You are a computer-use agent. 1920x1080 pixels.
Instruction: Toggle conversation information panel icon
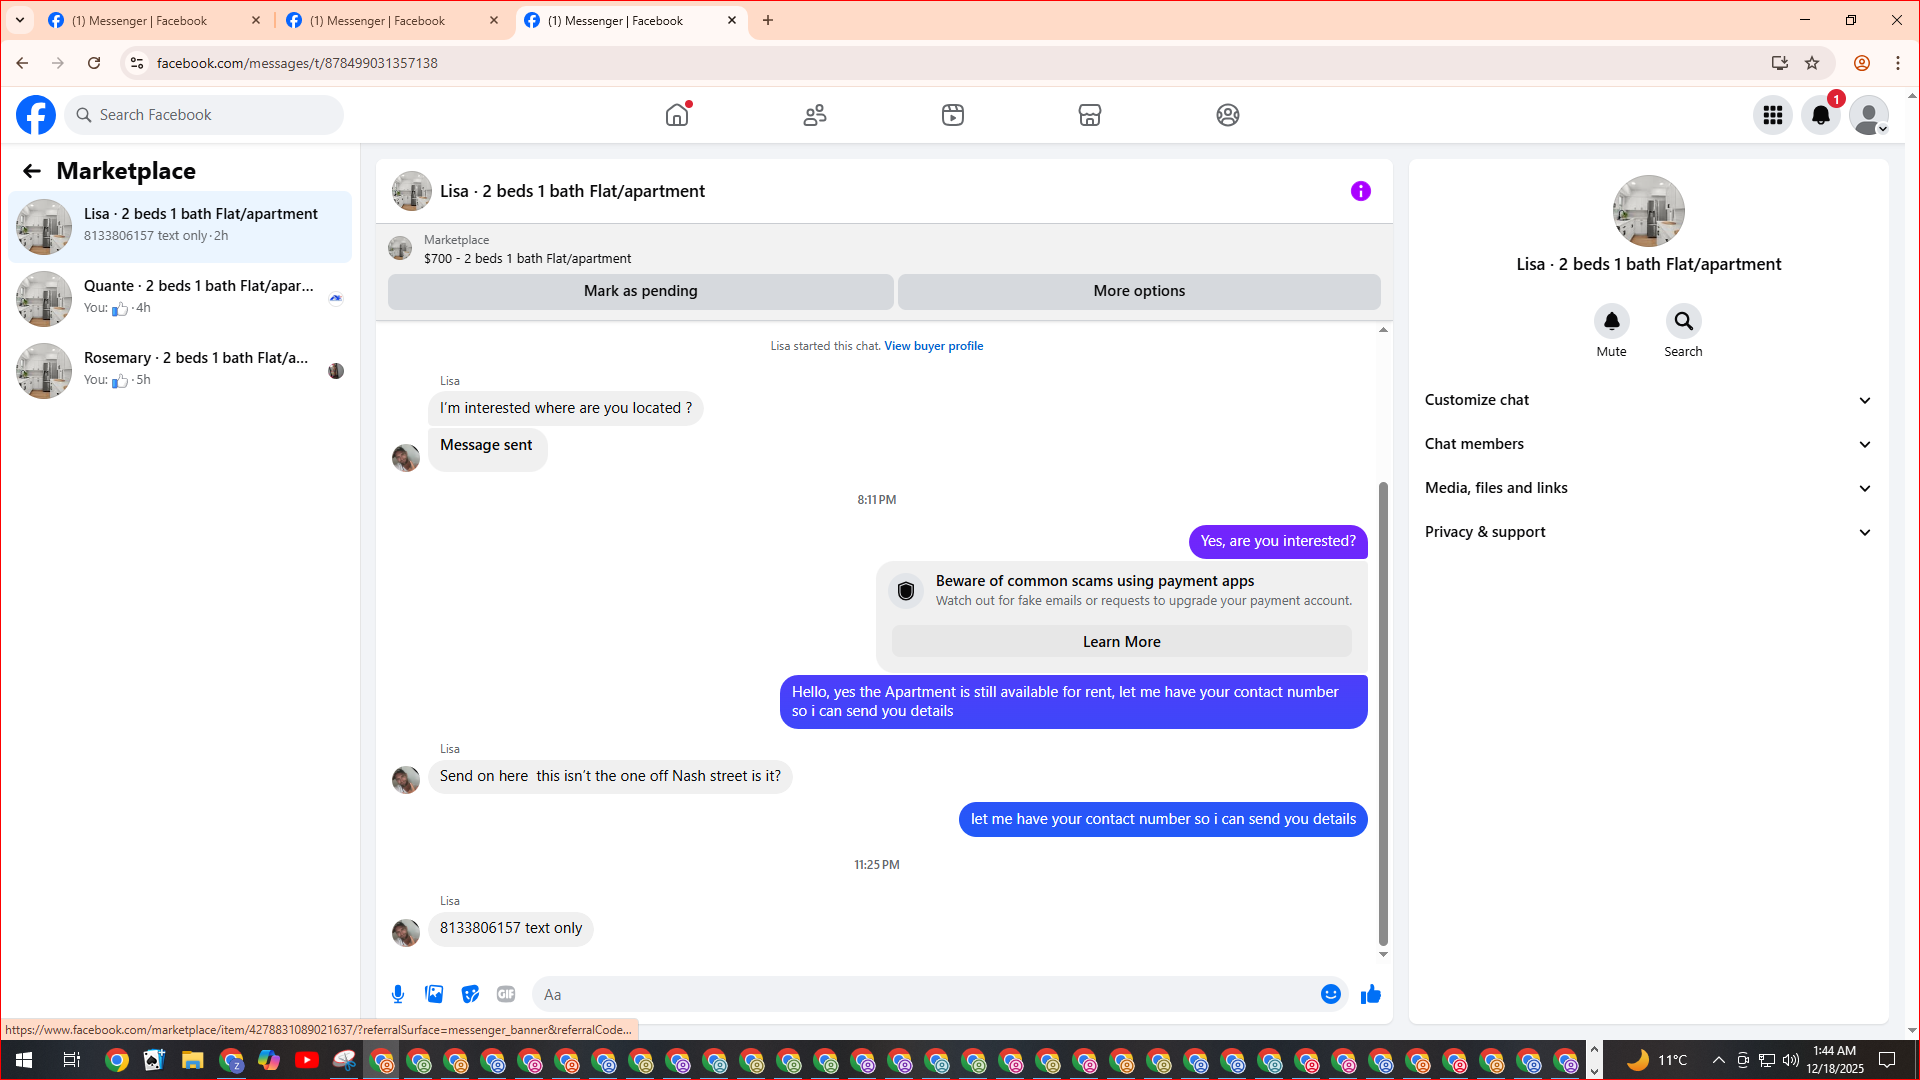1360,191
